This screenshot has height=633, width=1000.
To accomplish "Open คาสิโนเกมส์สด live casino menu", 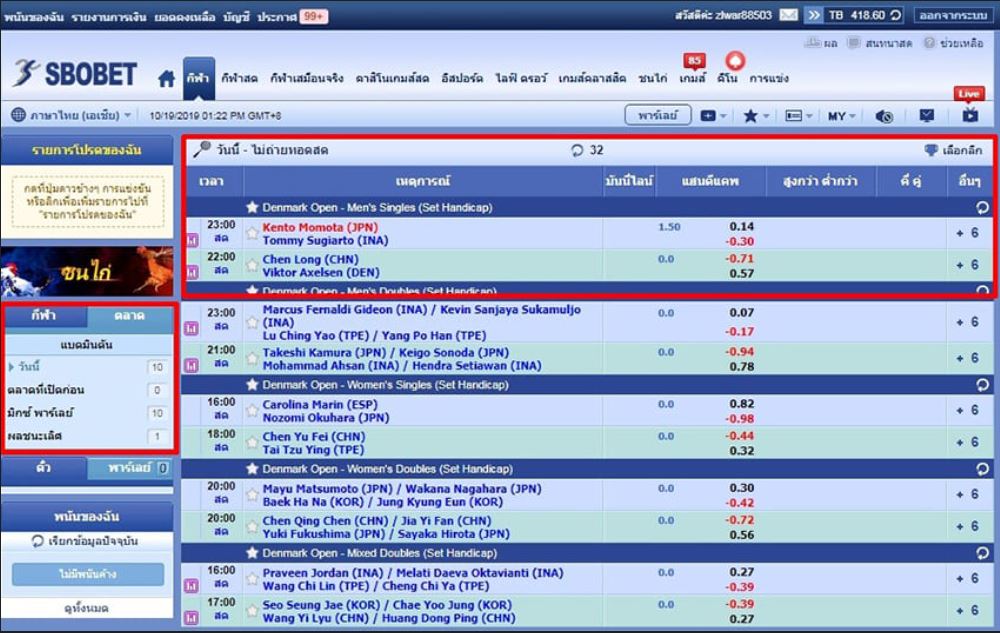I will point(392,78).
